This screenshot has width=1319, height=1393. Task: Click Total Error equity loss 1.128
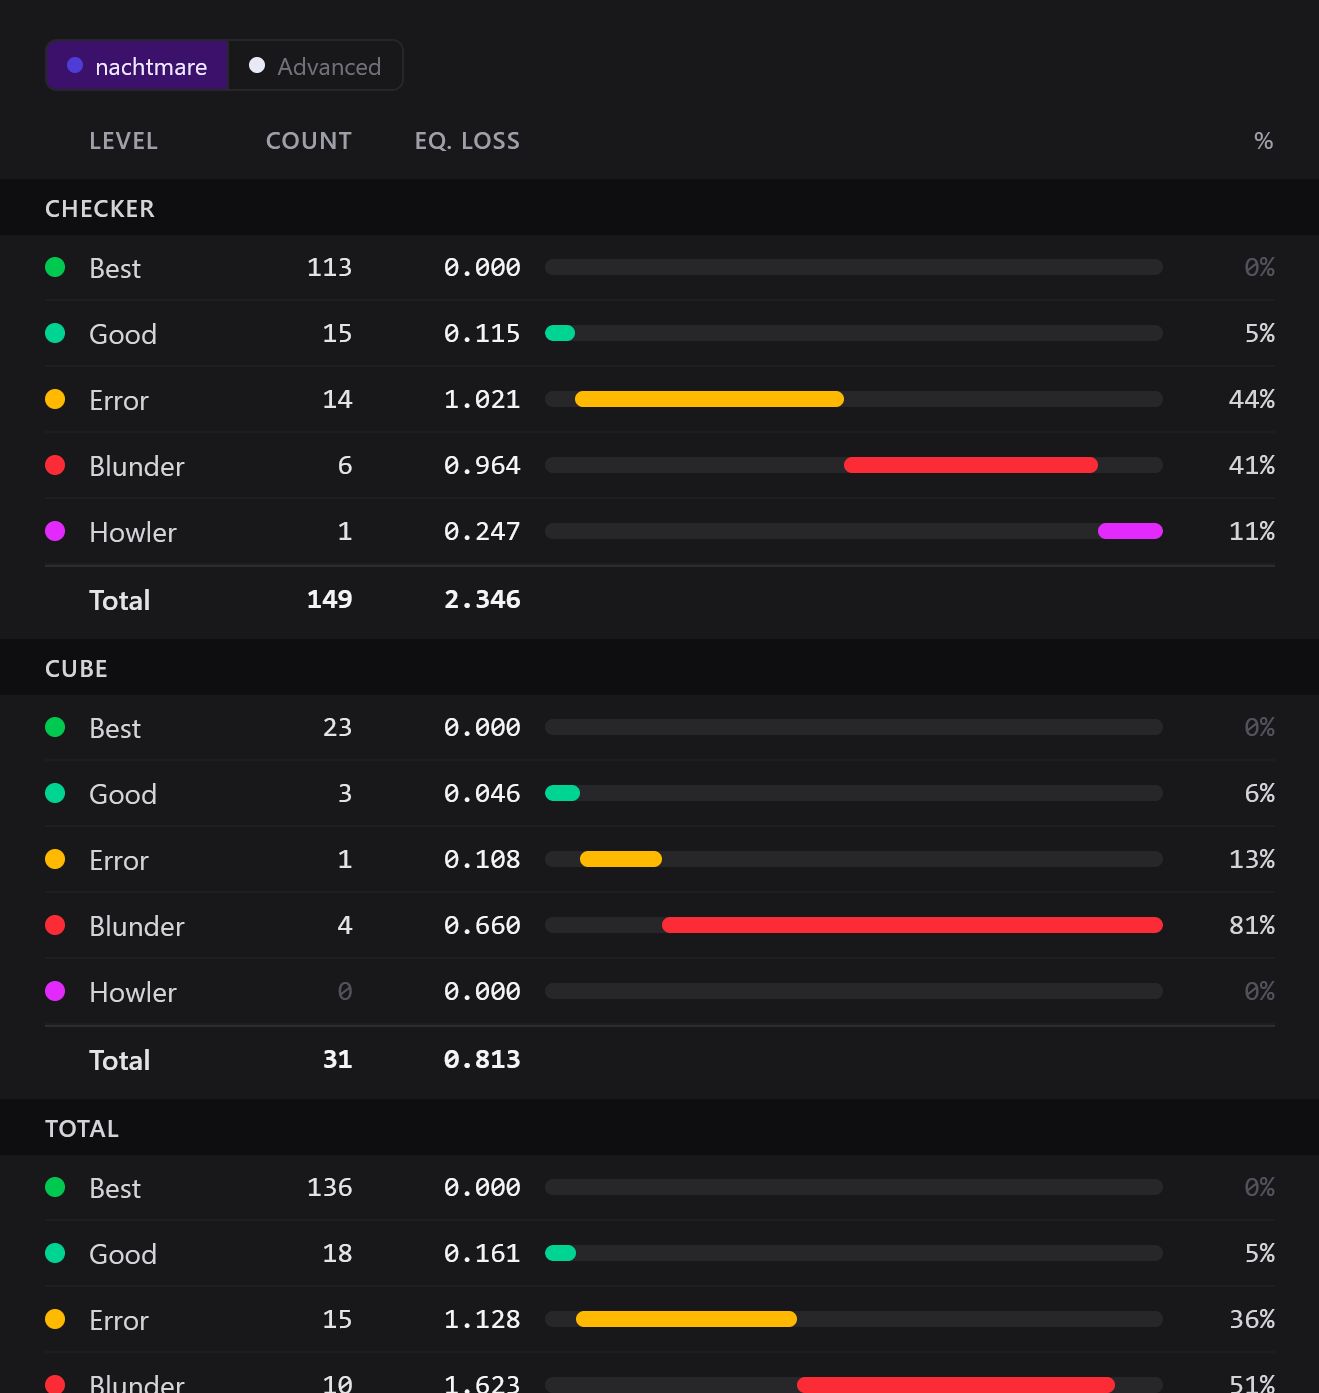(x=482, y=1319)
